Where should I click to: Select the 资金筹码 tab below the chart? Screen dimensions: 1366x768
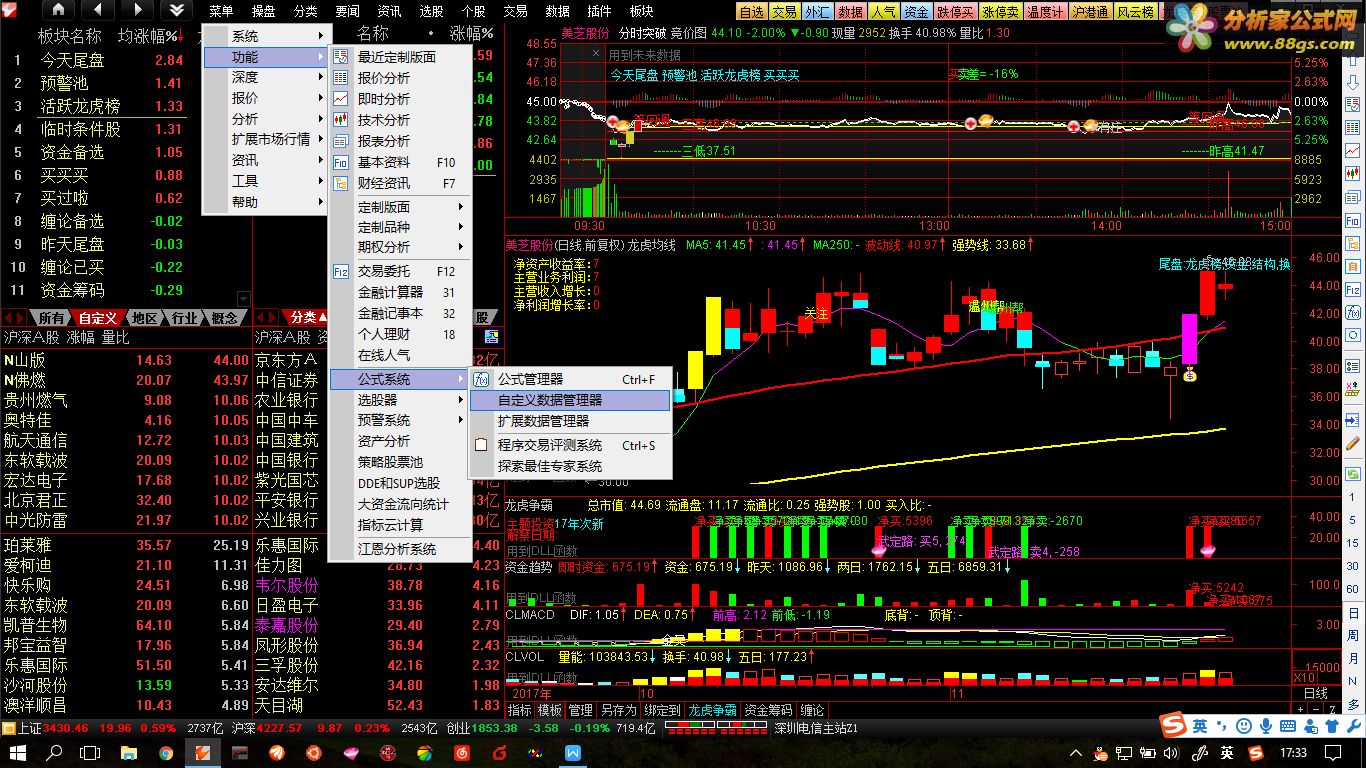[x=768, y=710]
